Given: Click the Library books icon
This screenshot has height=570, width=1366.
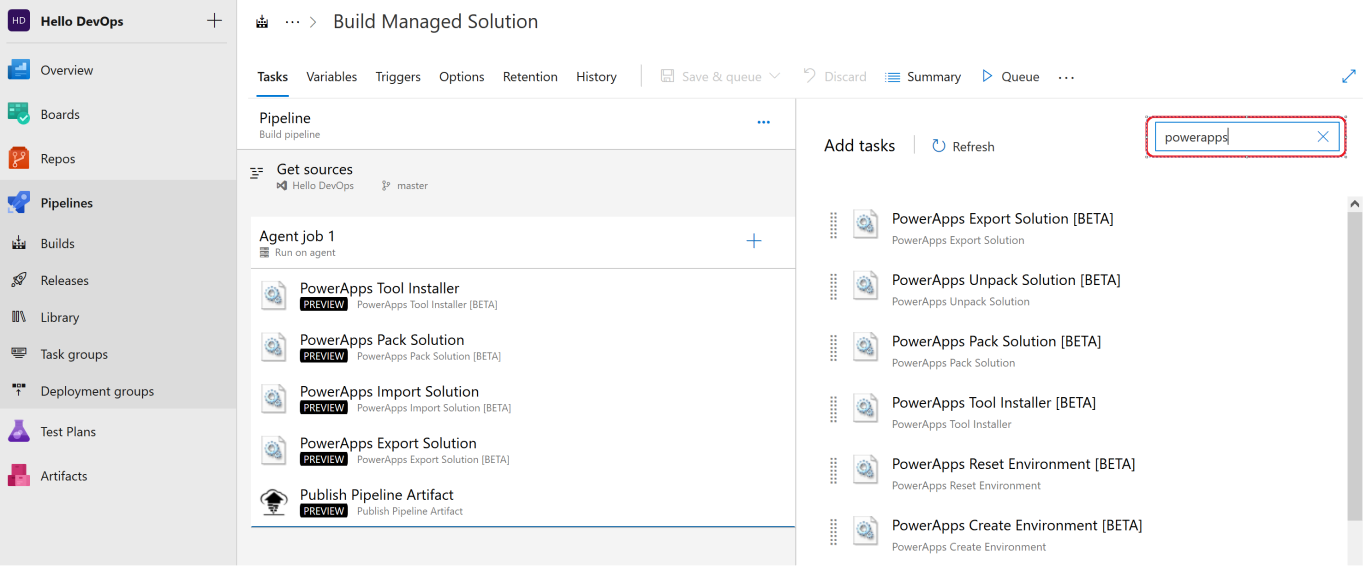Looking at the screenshot, I should point(19,317).
